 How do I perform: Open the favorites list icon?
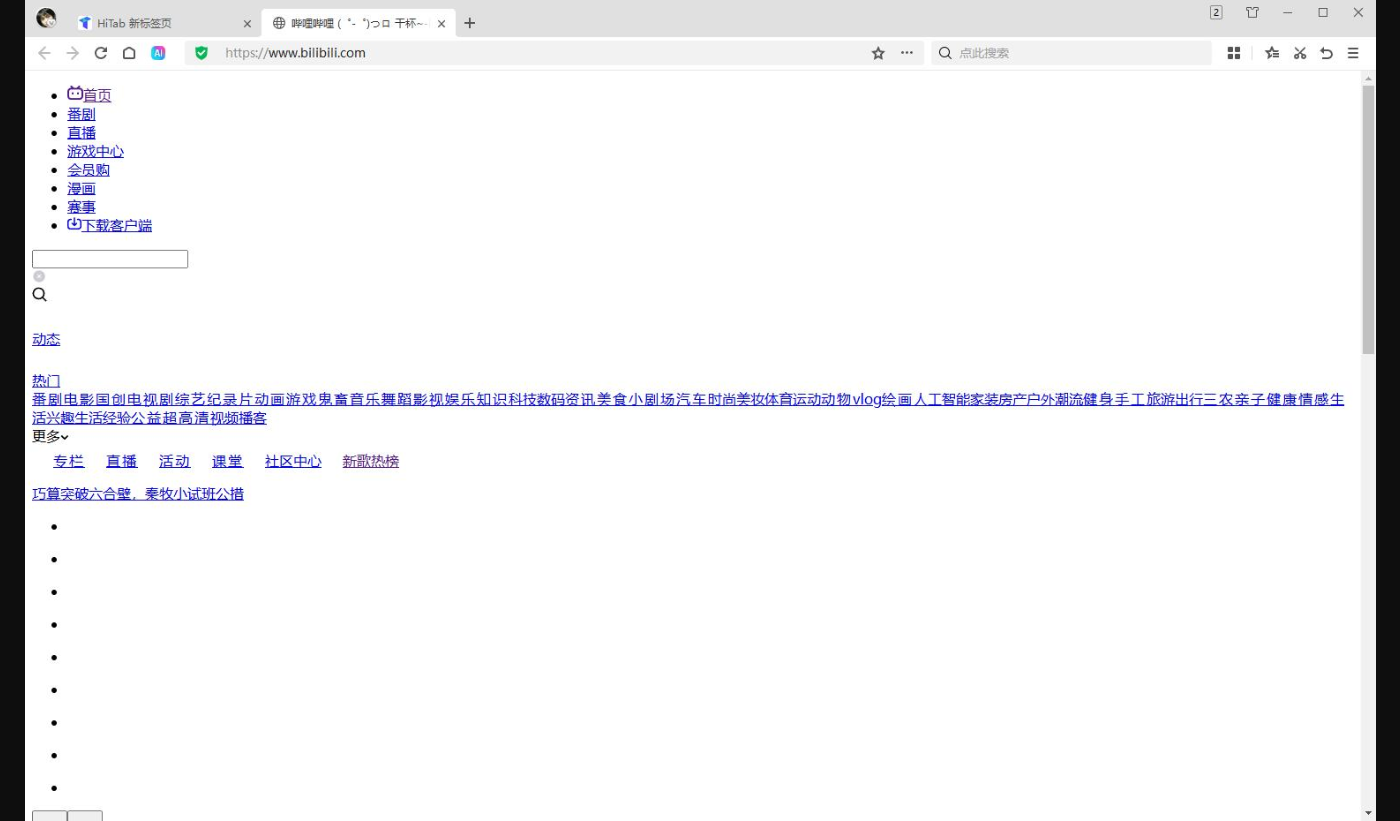click(1272, 53)
